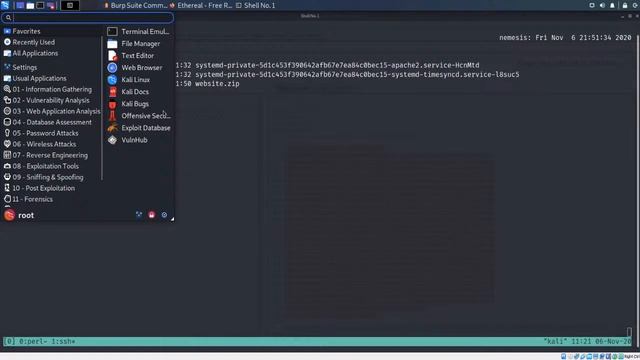Screen dimensions: 640x360
Task: Open Kali Docs entry
Action: pyautogui.click(x=139, y=92)
